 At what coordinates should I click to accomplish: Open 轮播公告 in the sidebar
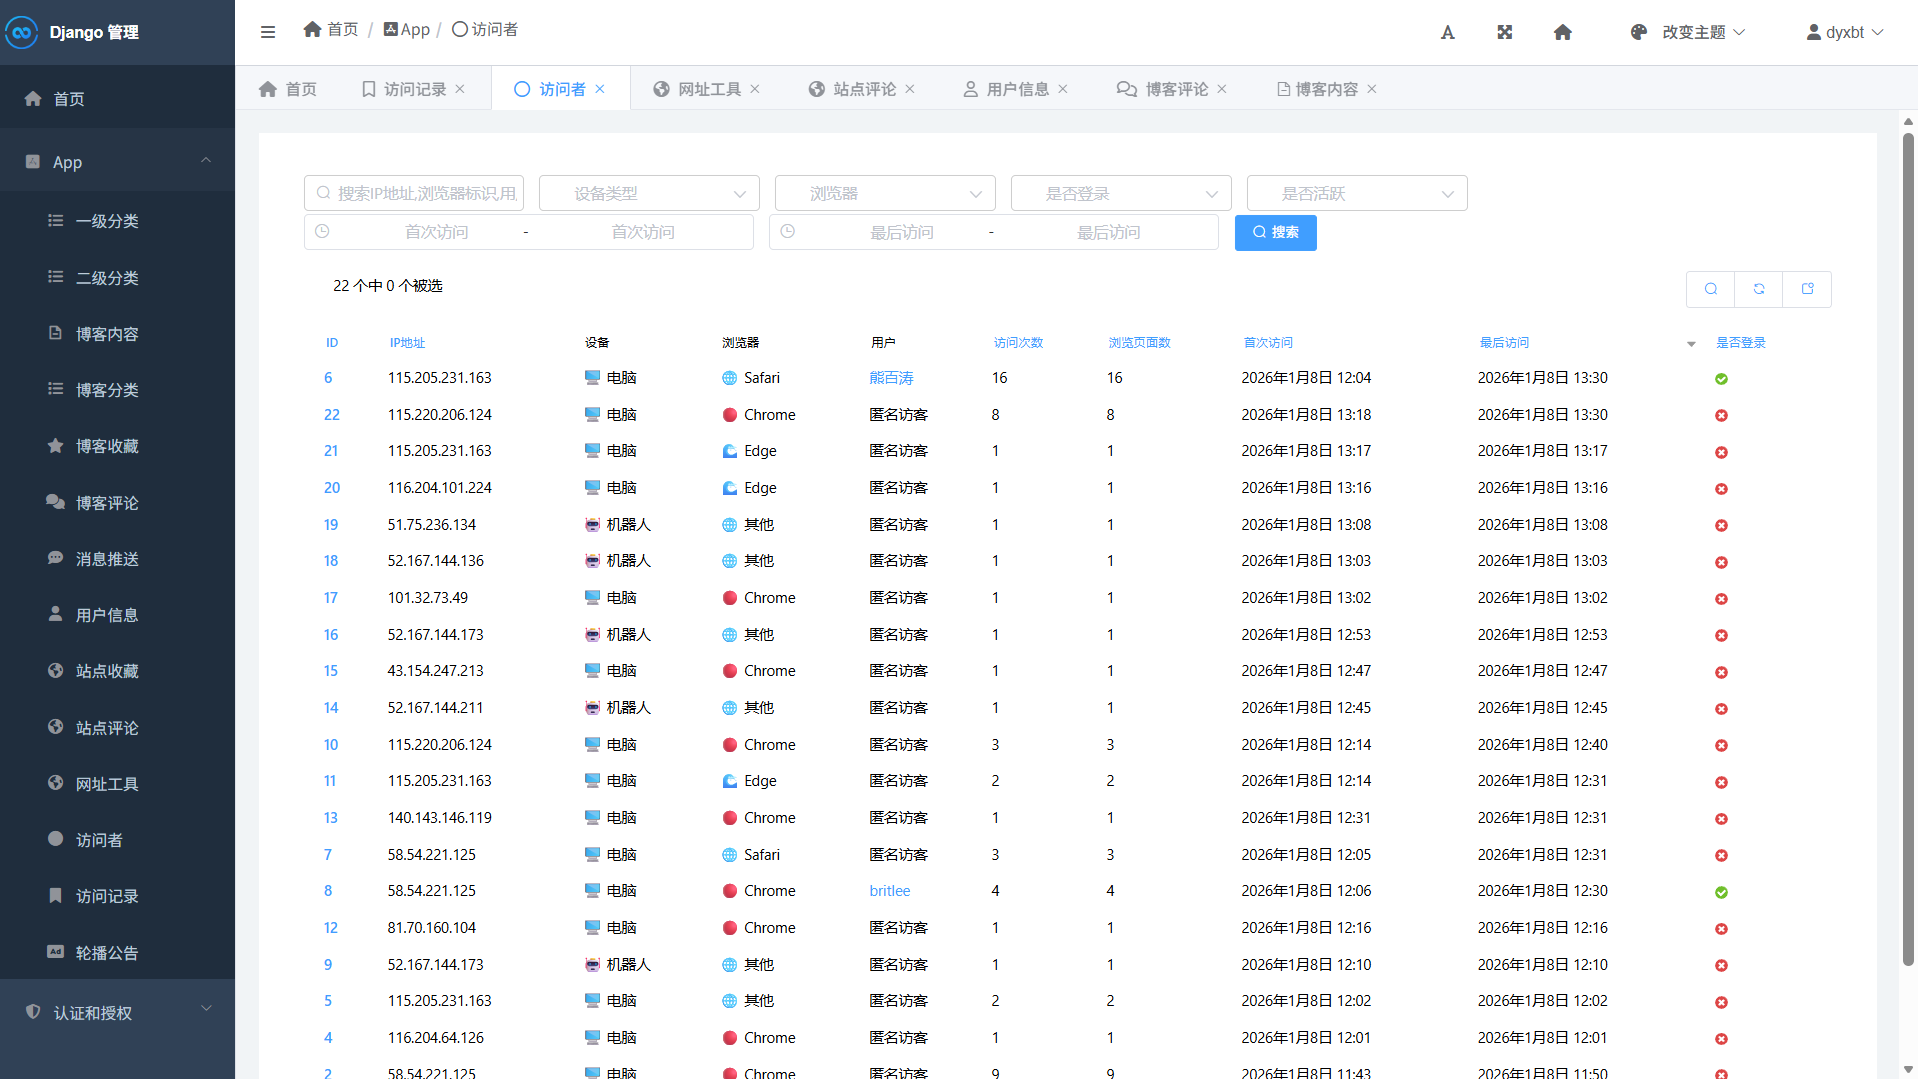tap(107, 953)
